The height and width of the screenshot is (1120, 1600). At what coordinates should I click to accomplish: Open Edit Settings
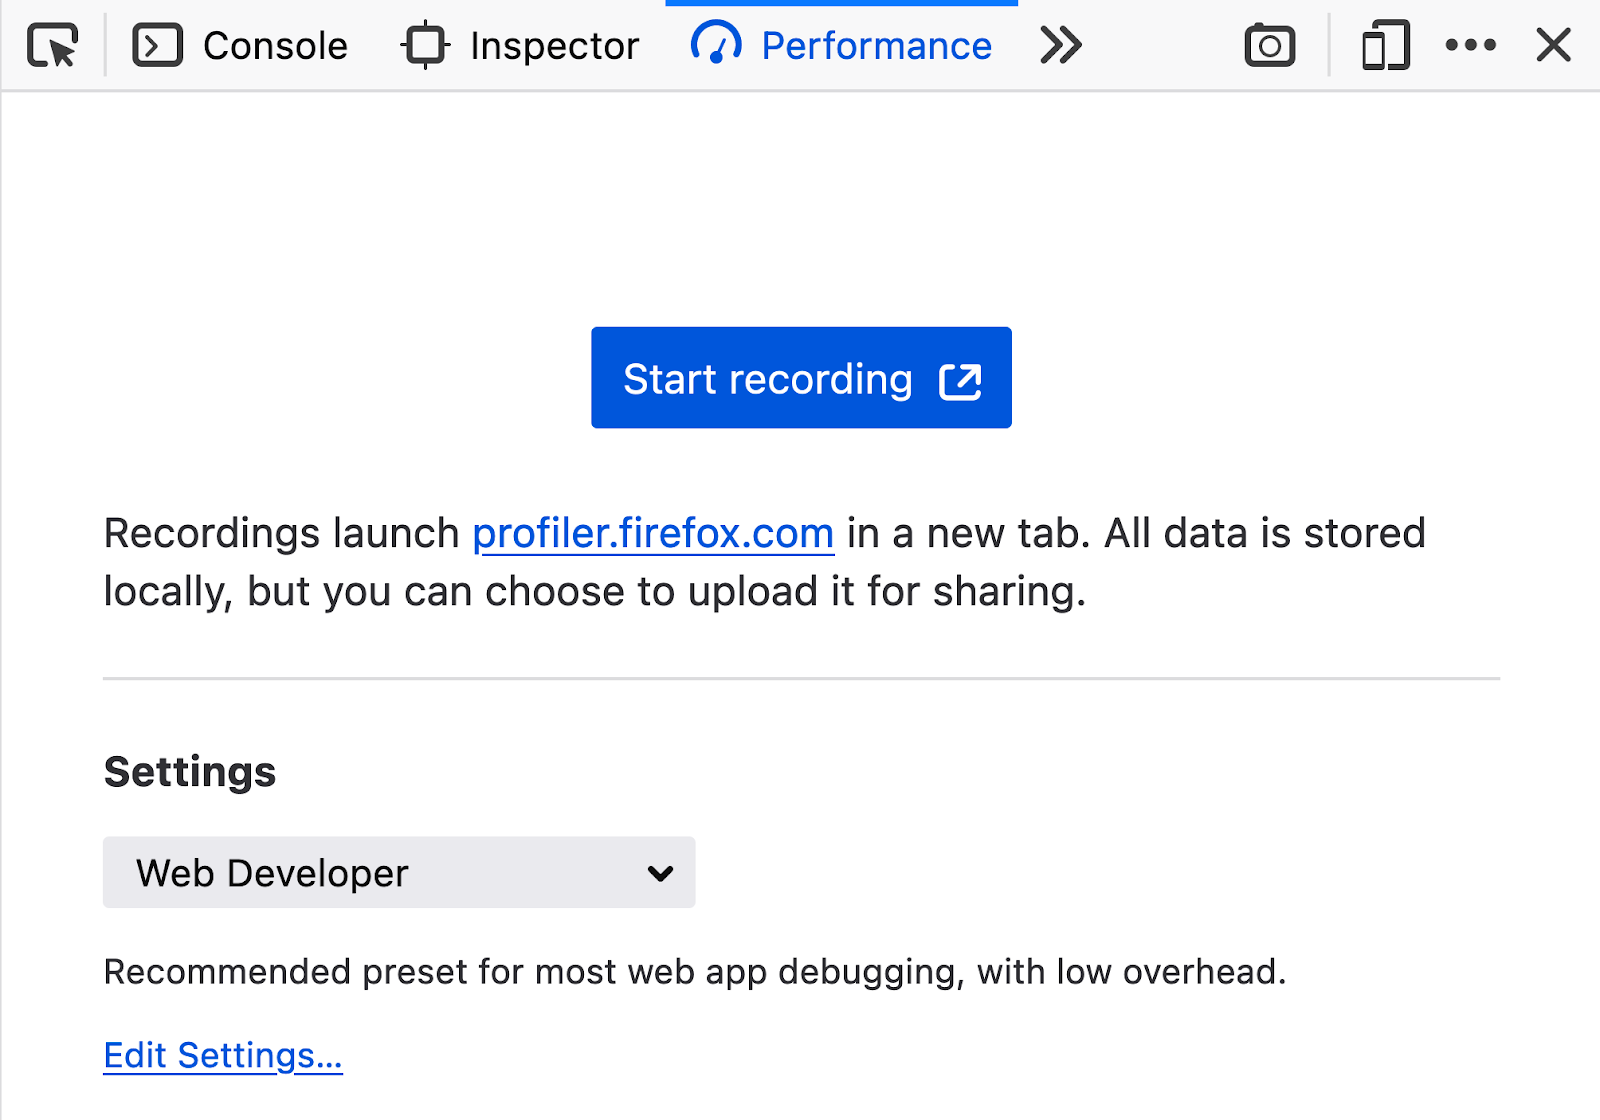pos(222,1055)
